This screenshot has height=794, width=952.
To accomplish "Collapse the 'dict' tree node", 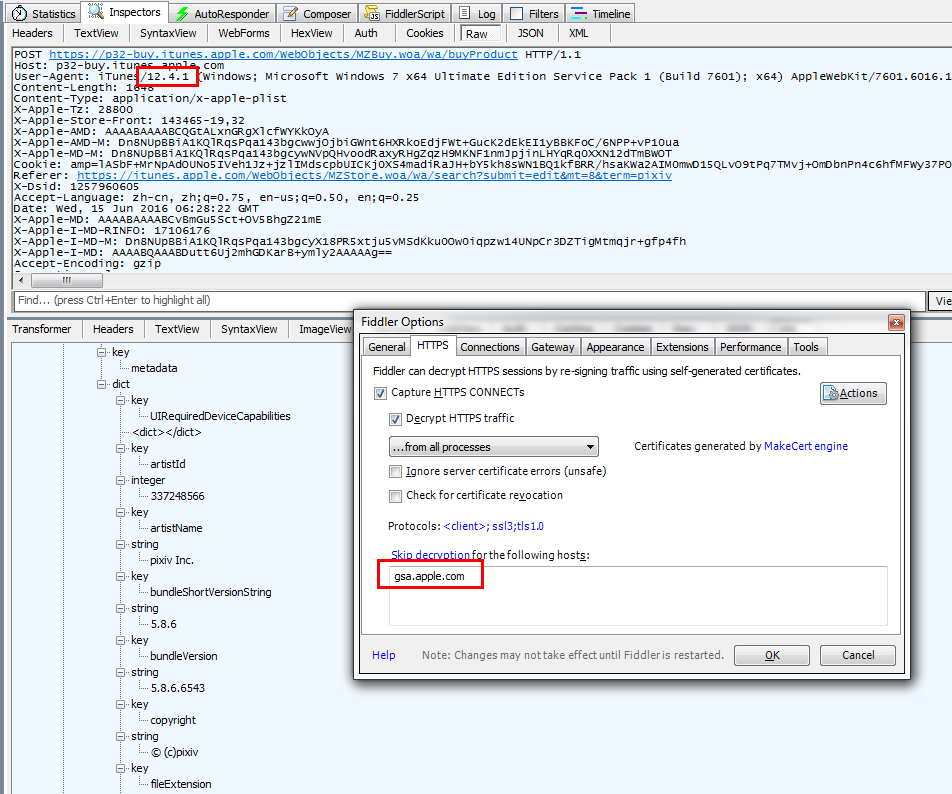I will tap(102, 384).
